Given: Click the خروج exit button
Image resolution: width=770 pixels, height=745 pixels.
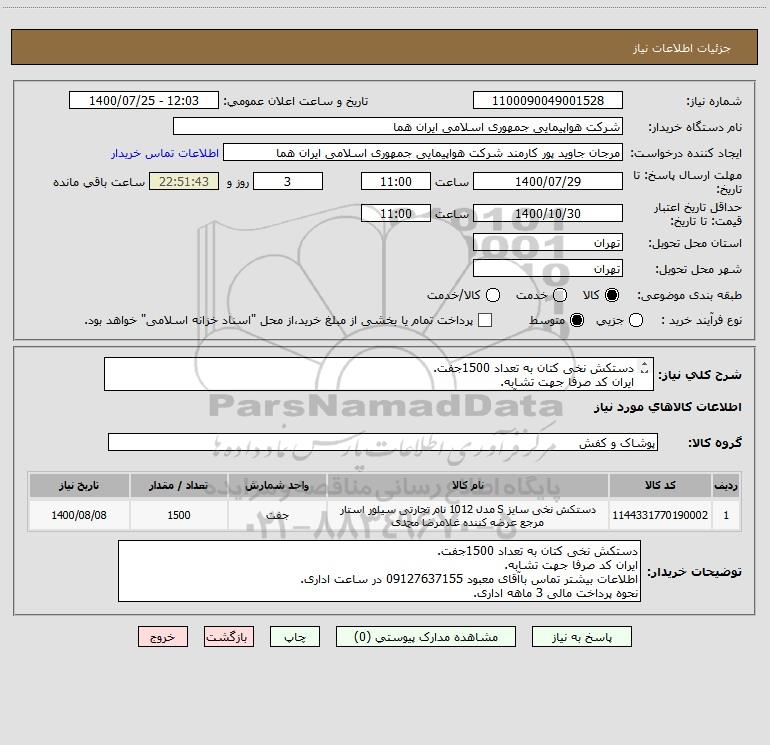Looking at the screenshot, I should (x=163, y=637).
